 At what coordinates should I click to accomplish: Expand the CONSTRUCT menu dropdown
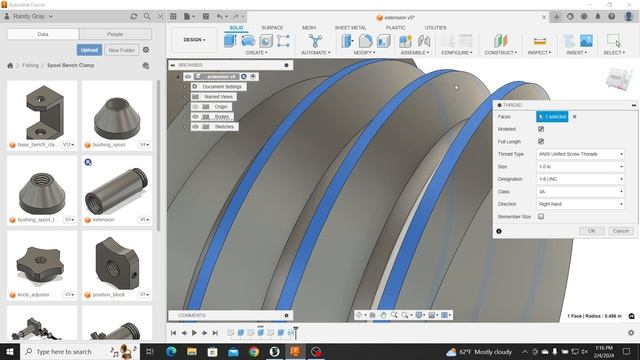(x=501, y=53)
